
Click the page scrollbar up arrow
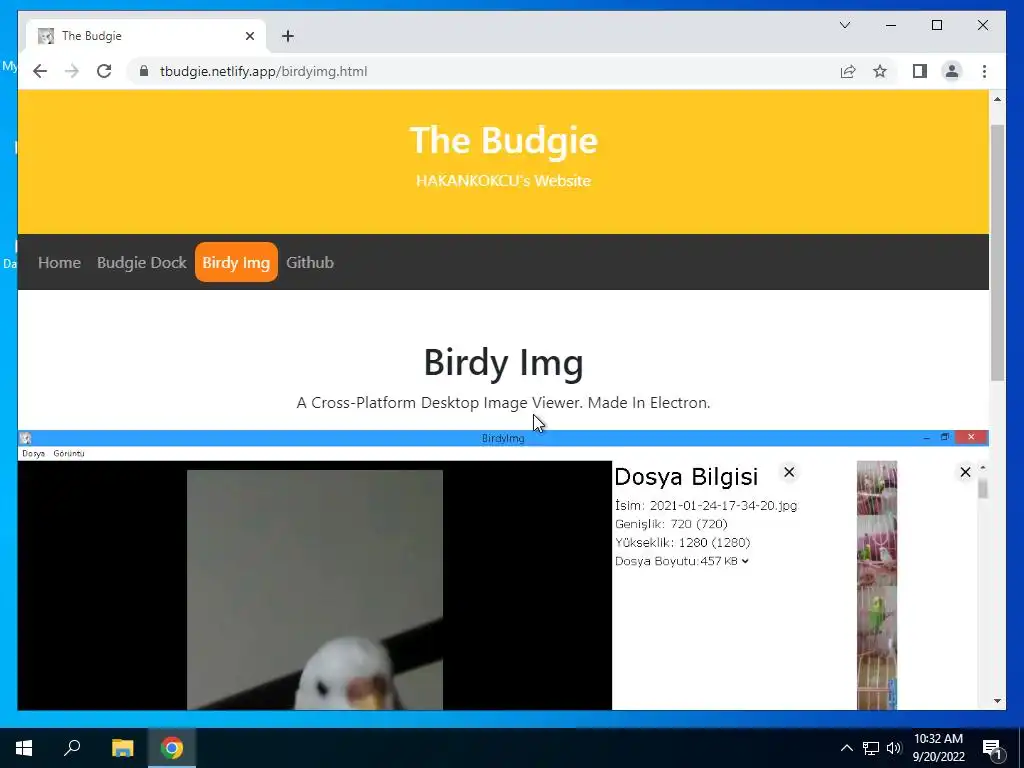point(997,99)
